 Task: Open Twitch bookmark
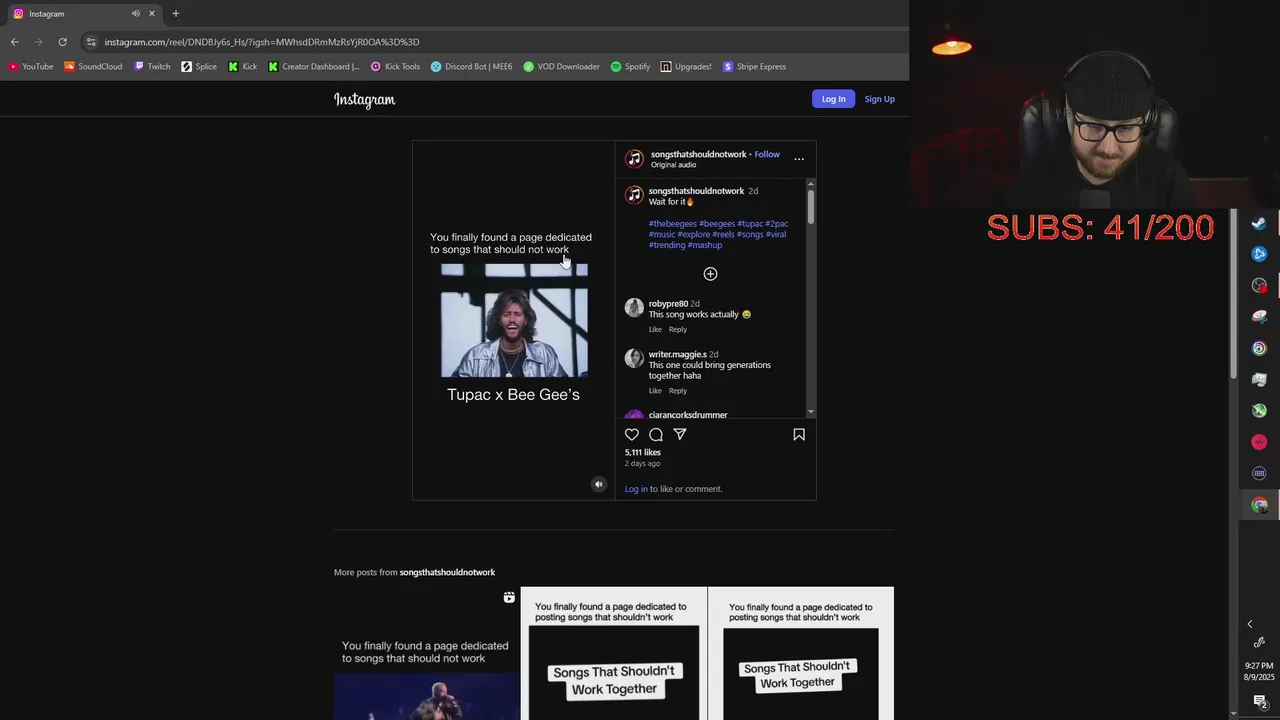coord(152,67)
